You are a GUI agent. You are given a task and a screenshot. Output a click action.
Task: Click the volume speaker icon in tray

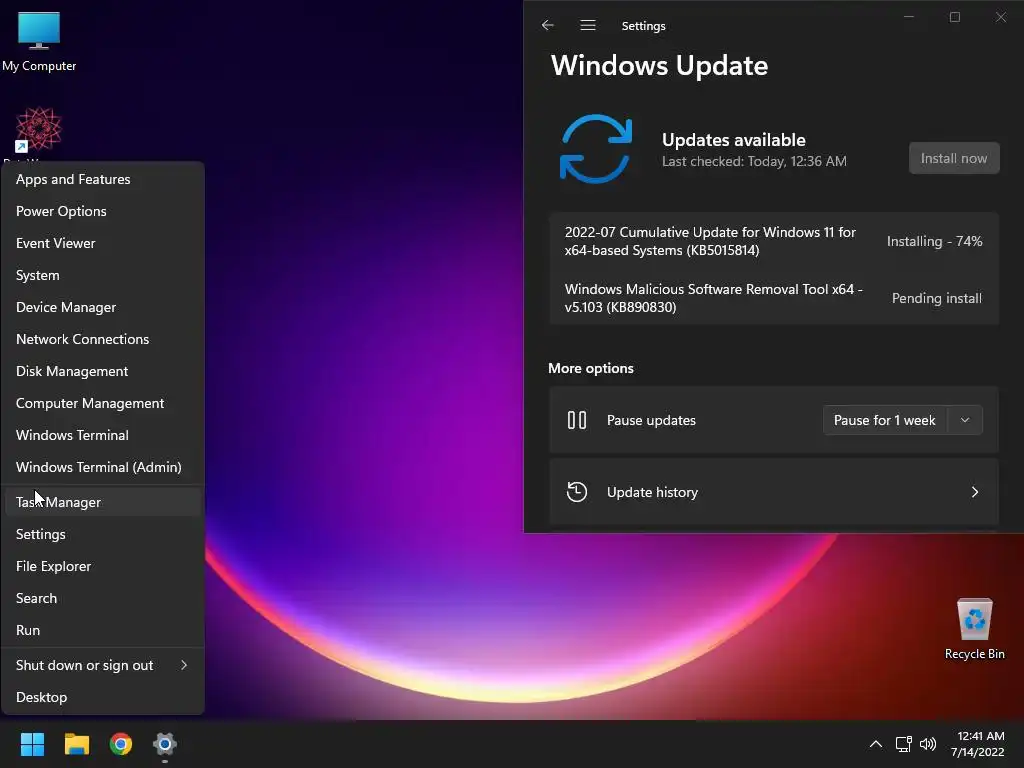927,744
